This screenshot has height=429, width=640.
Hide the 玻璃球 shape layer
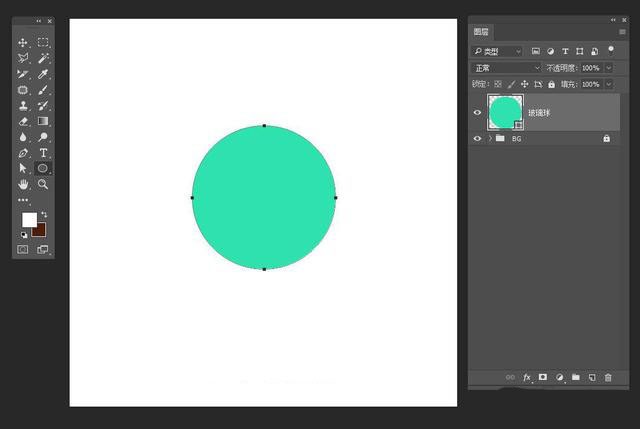[477, 113]
